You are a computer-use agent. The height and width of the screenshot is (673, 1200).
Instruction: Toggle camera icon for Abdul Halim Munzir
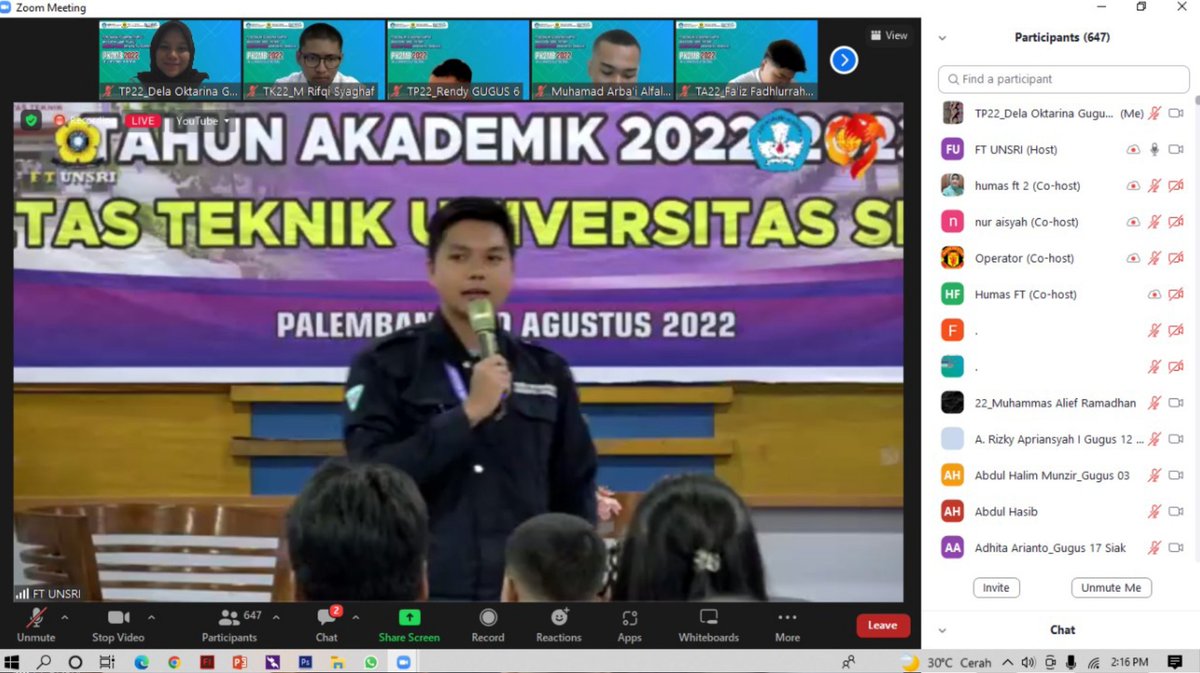pos(1176,476)
